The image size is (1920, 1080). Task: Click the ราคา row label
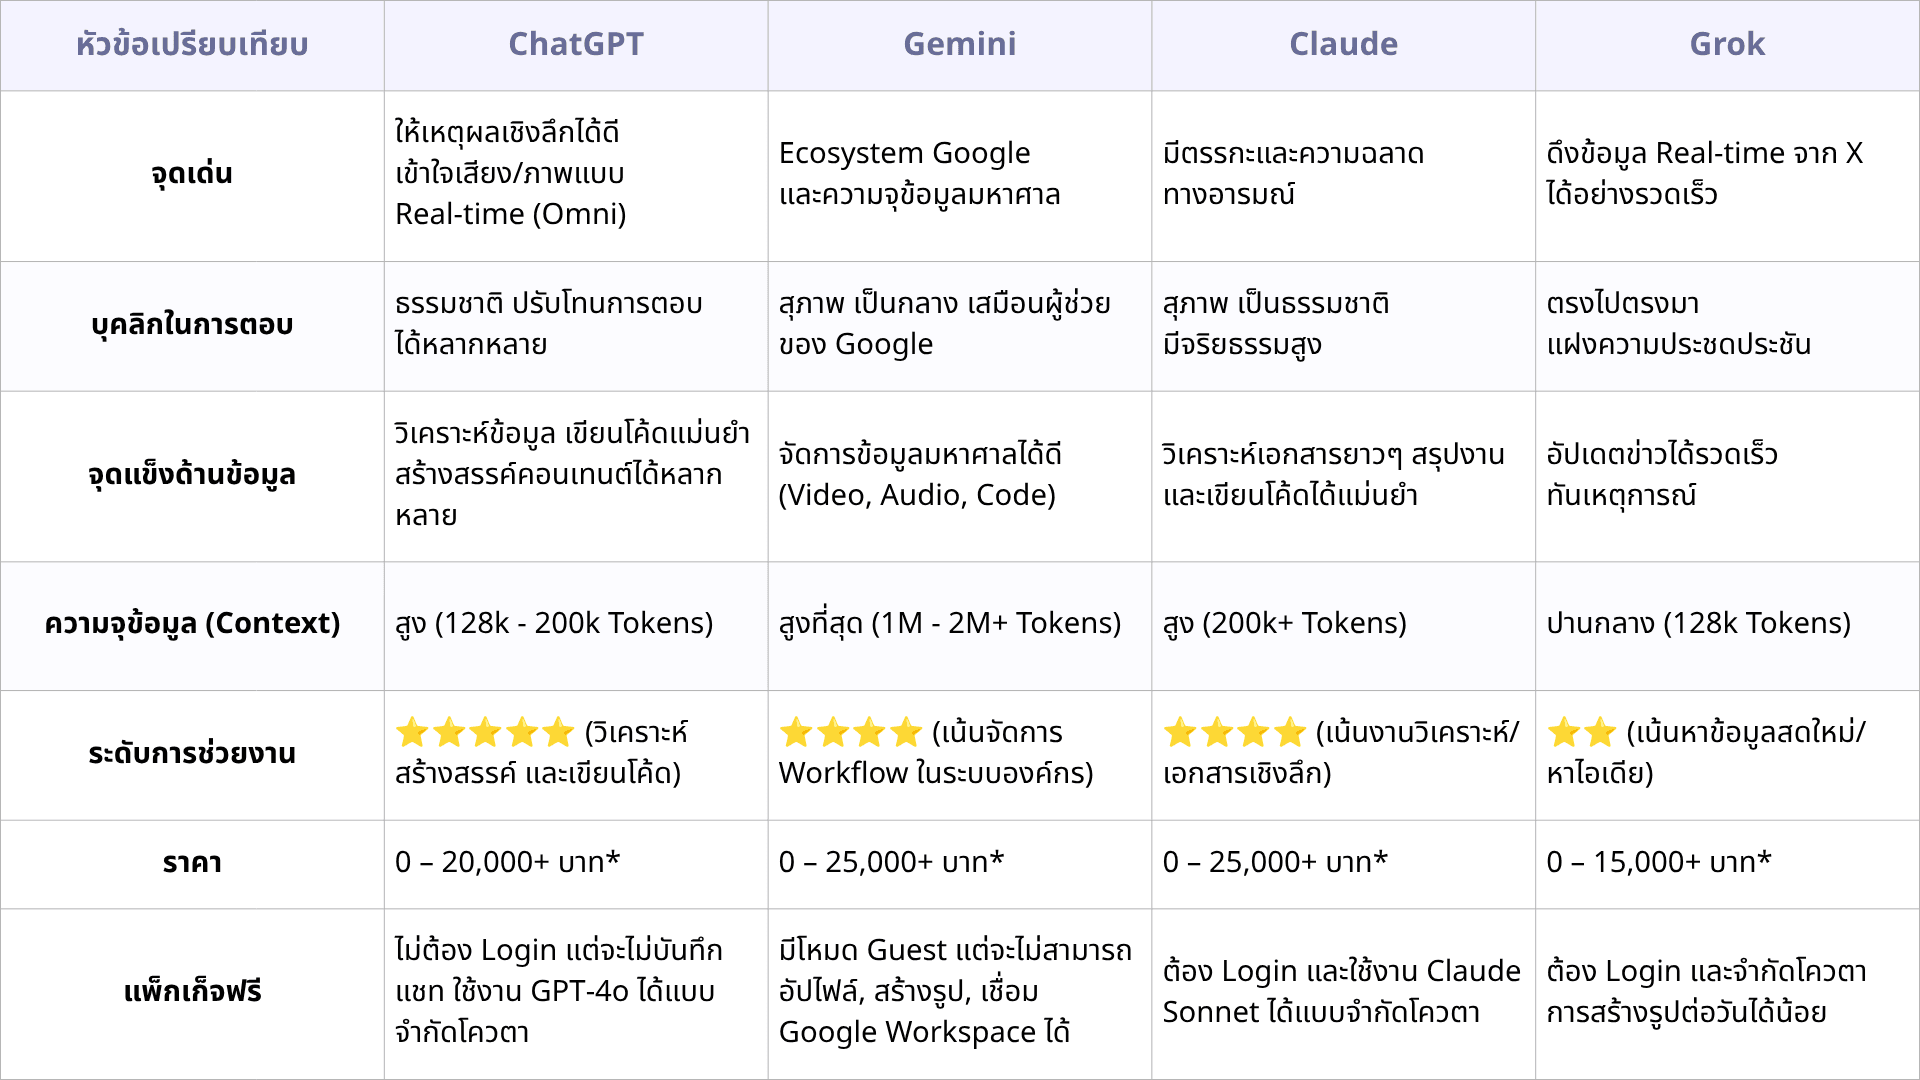click(192, 862)
